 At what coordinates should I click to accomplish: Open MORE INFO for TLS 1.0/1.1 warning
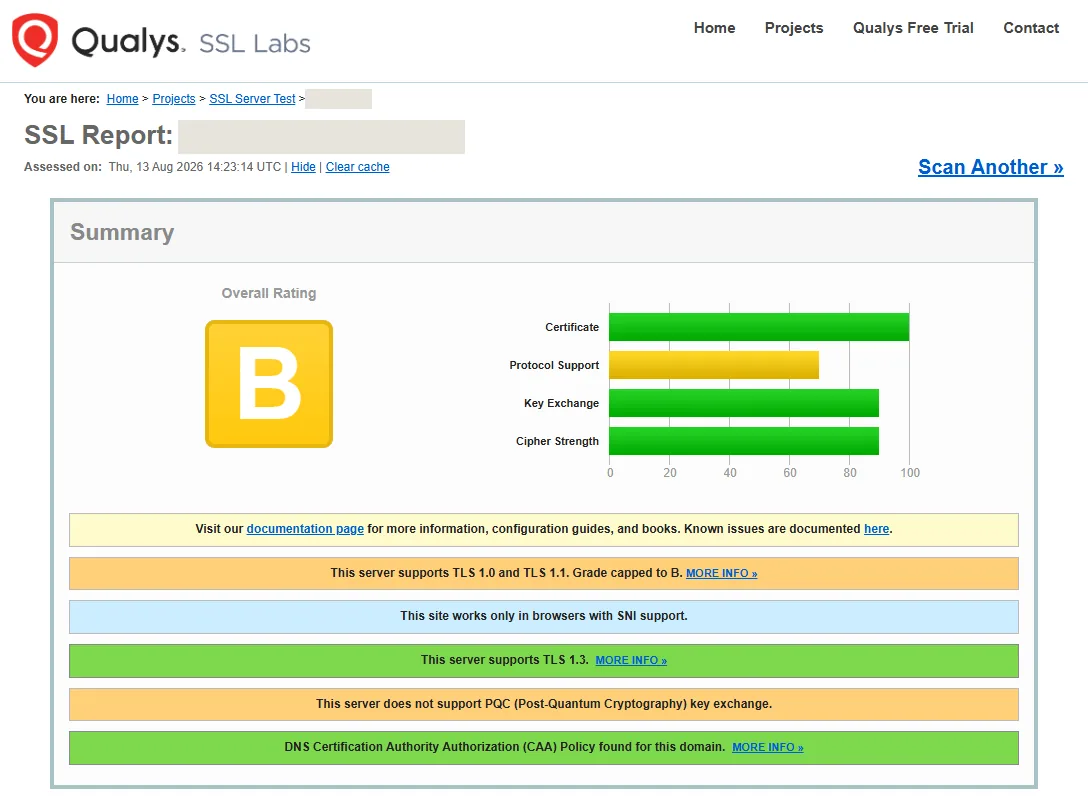(721, 573)
